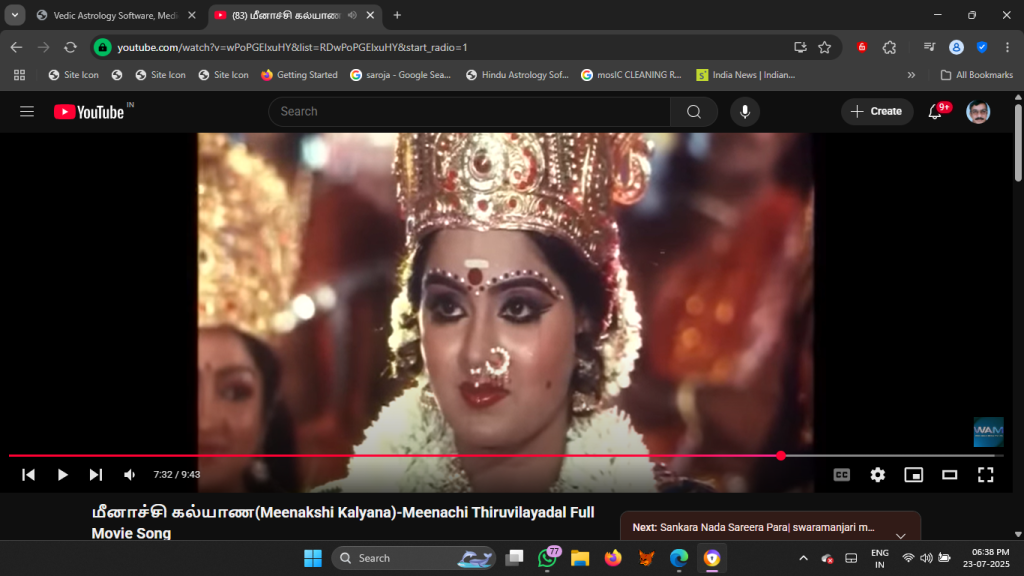This screenshot has height=576, width=1024.
Task: Toggle closed captions on the video
Action: pos(842,475)
